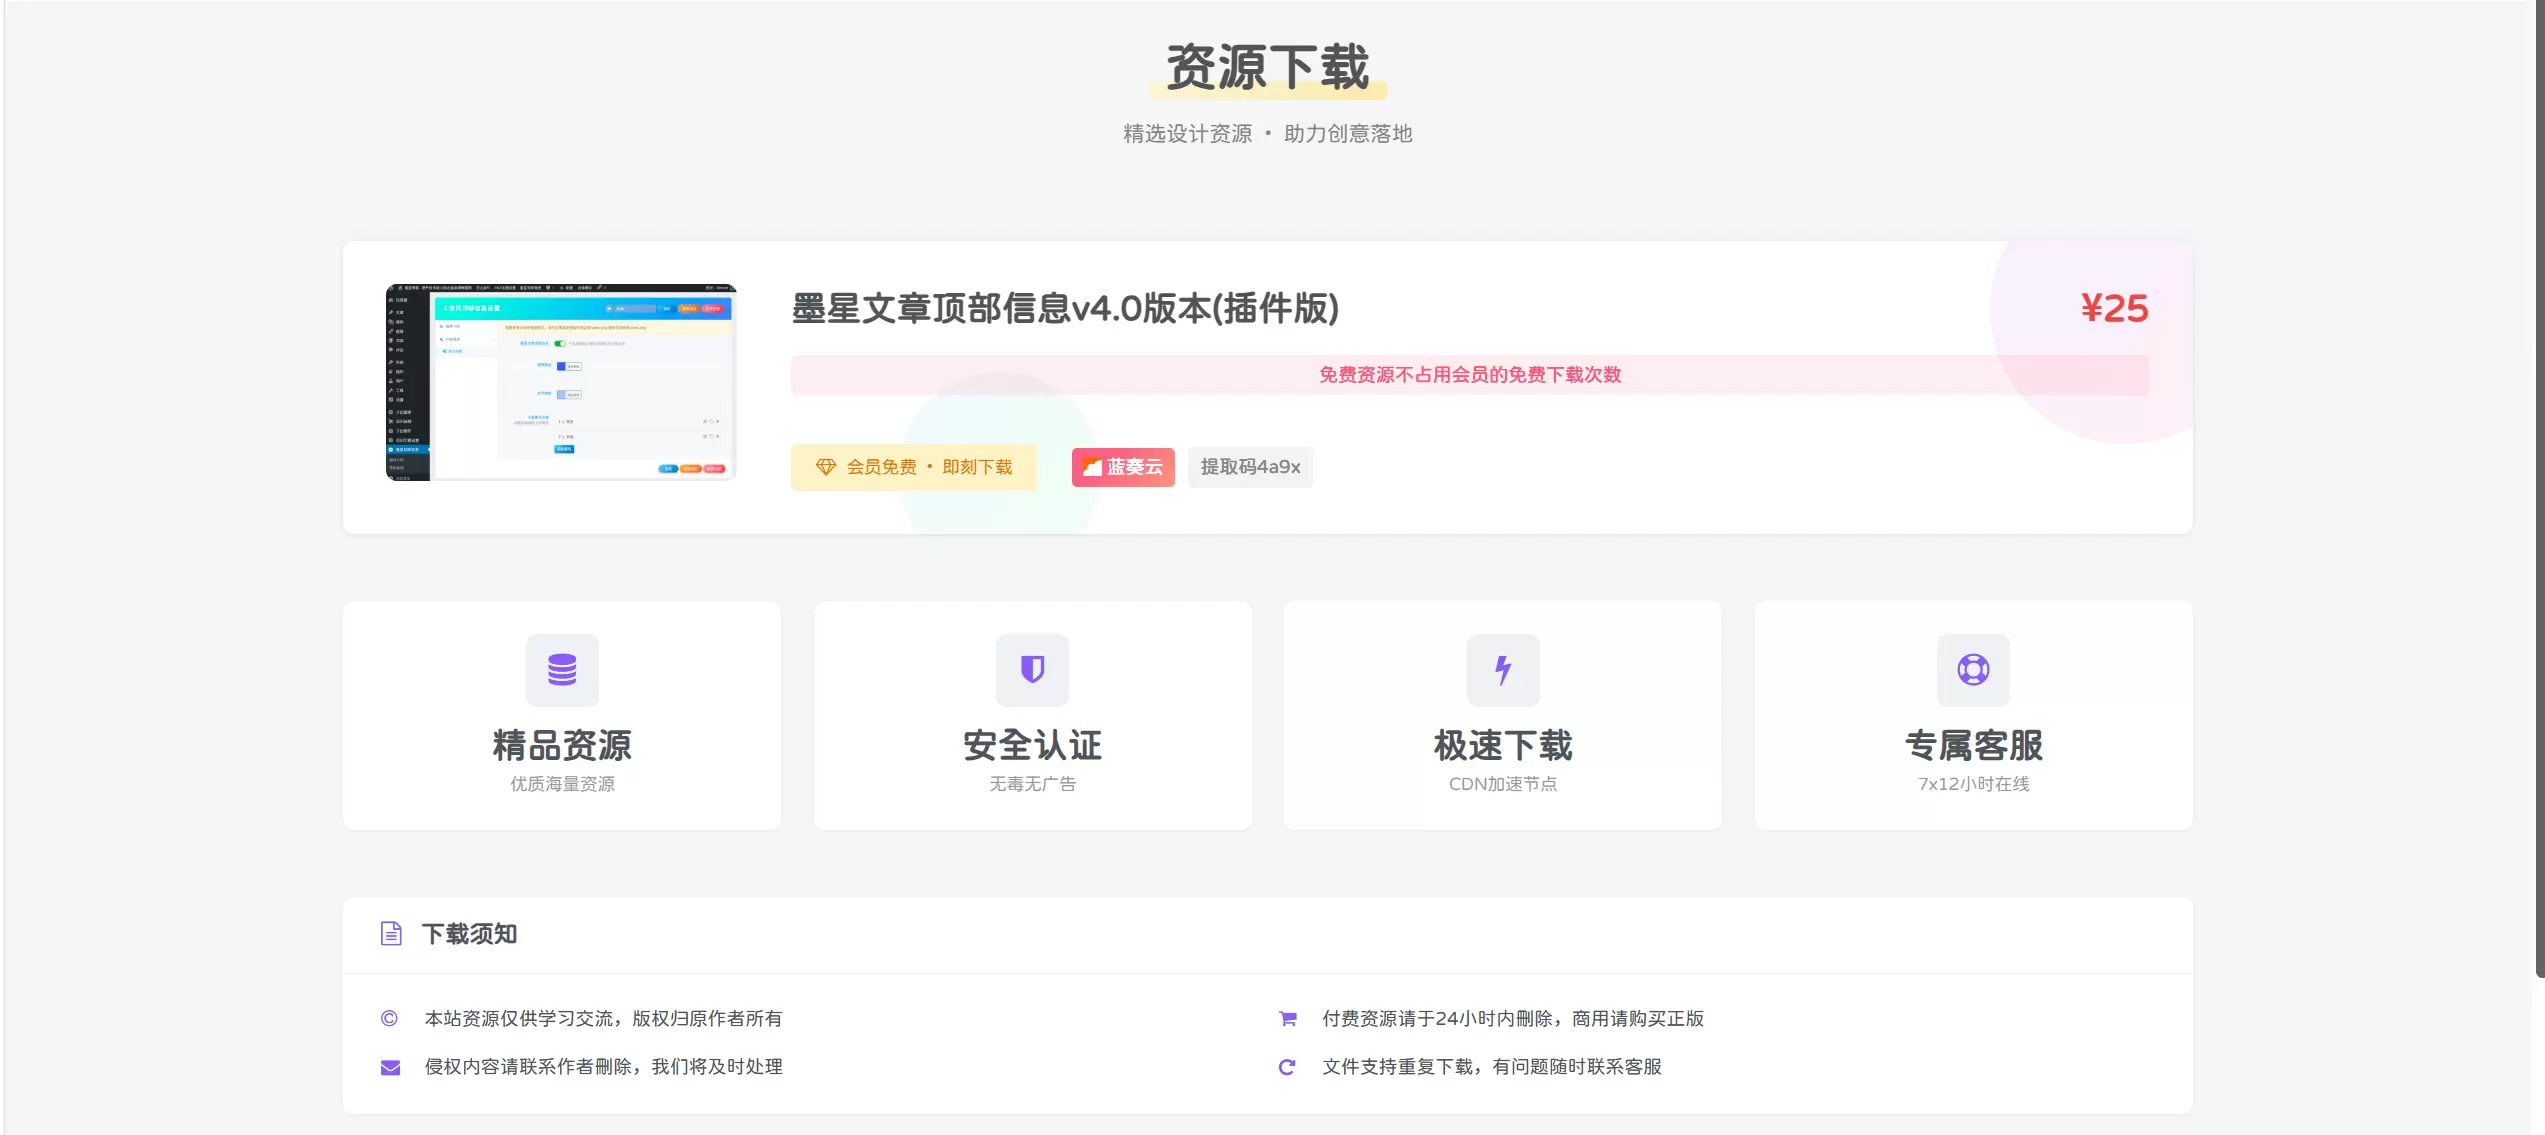Click the envelope icon beside 侵权内容
Screen dimensions: 2545x1135
click(390, 1067)
